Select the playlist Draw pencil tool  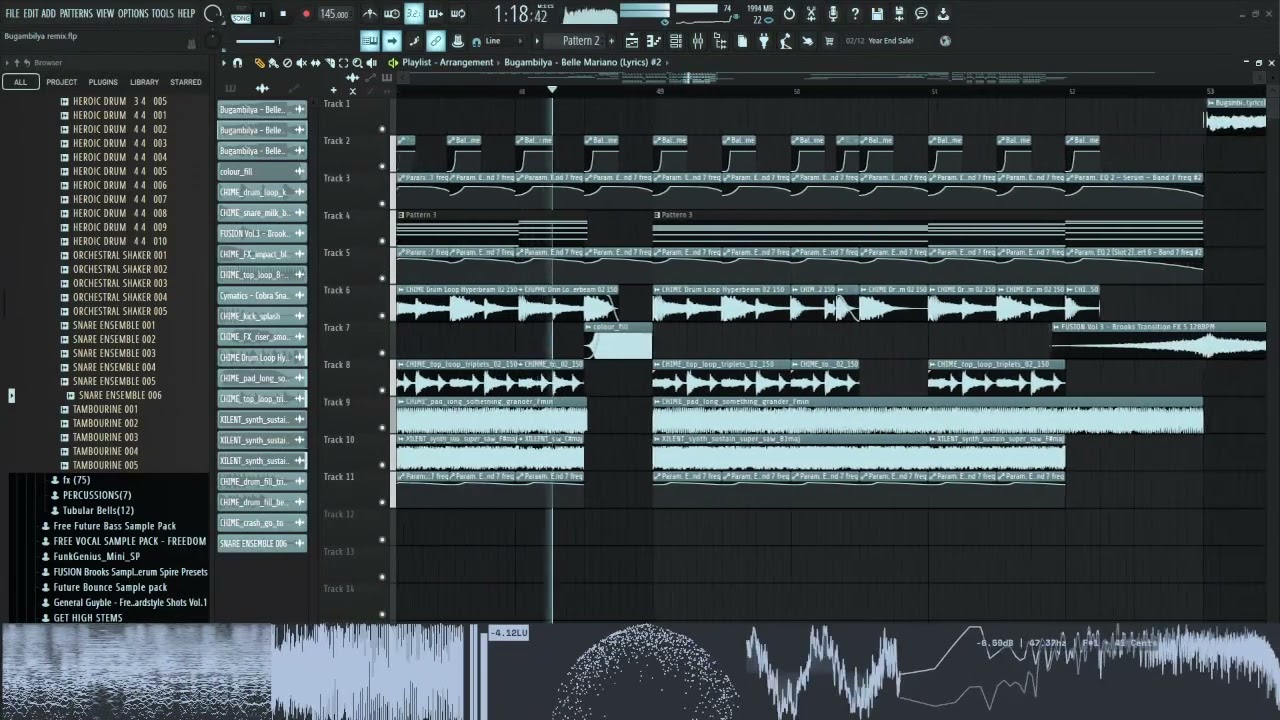(x=259, y=63)
